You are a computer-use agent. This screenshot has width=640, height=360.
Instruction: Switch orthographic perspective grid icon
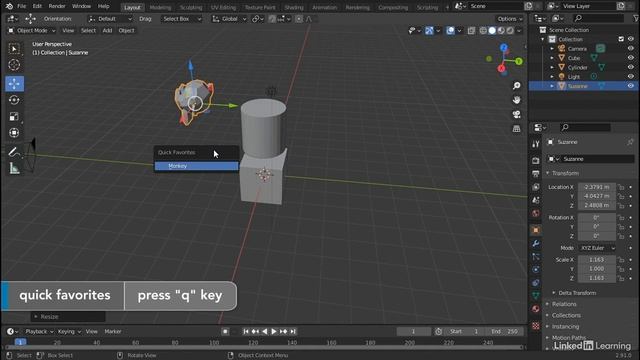point(517,129)
